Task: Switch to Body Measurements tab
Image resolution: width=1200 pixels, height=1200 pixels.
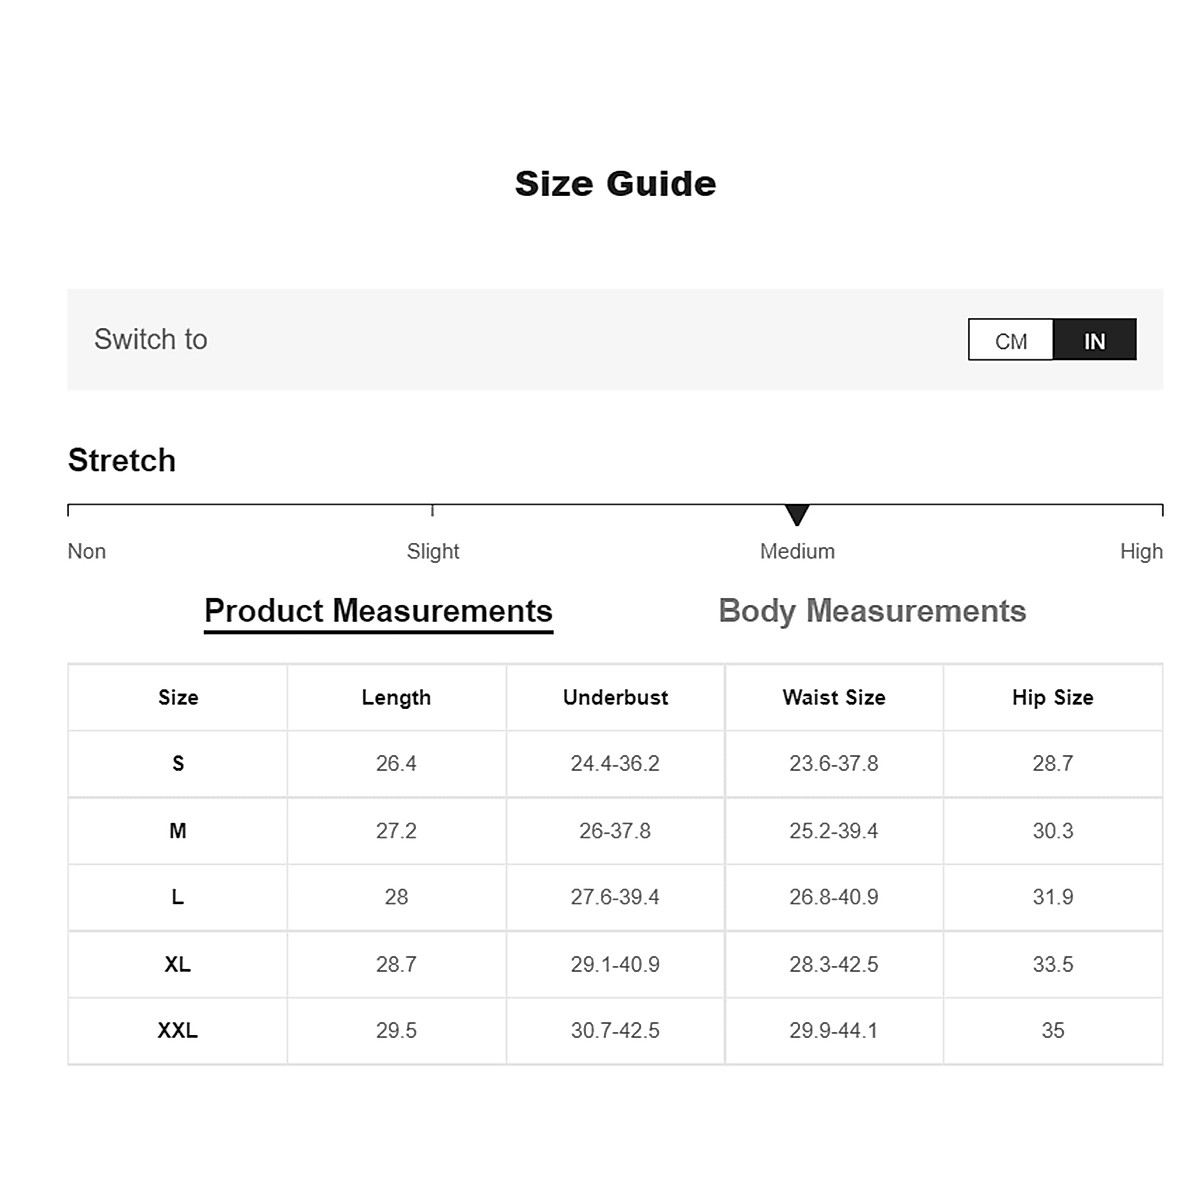Action: (872, 611)
